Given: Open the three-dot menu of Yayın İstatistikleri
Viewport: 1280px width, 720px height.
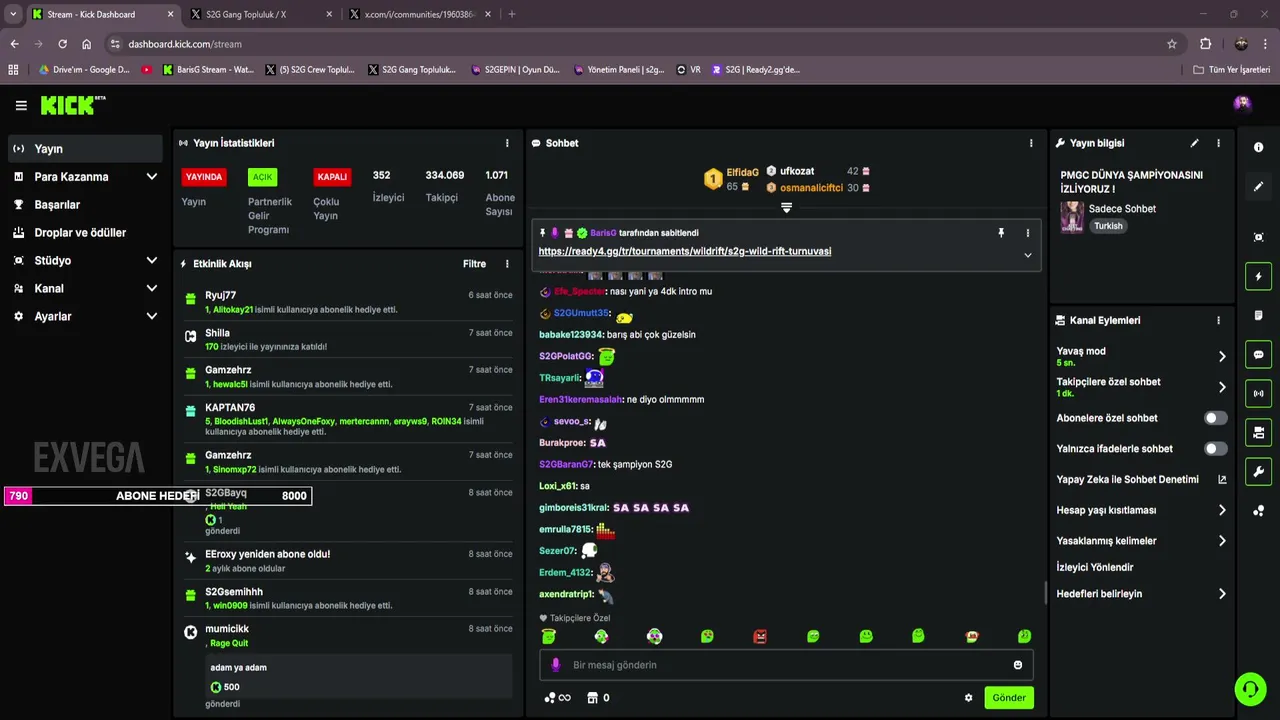Looking at the screenshot, I should point(507,143).
